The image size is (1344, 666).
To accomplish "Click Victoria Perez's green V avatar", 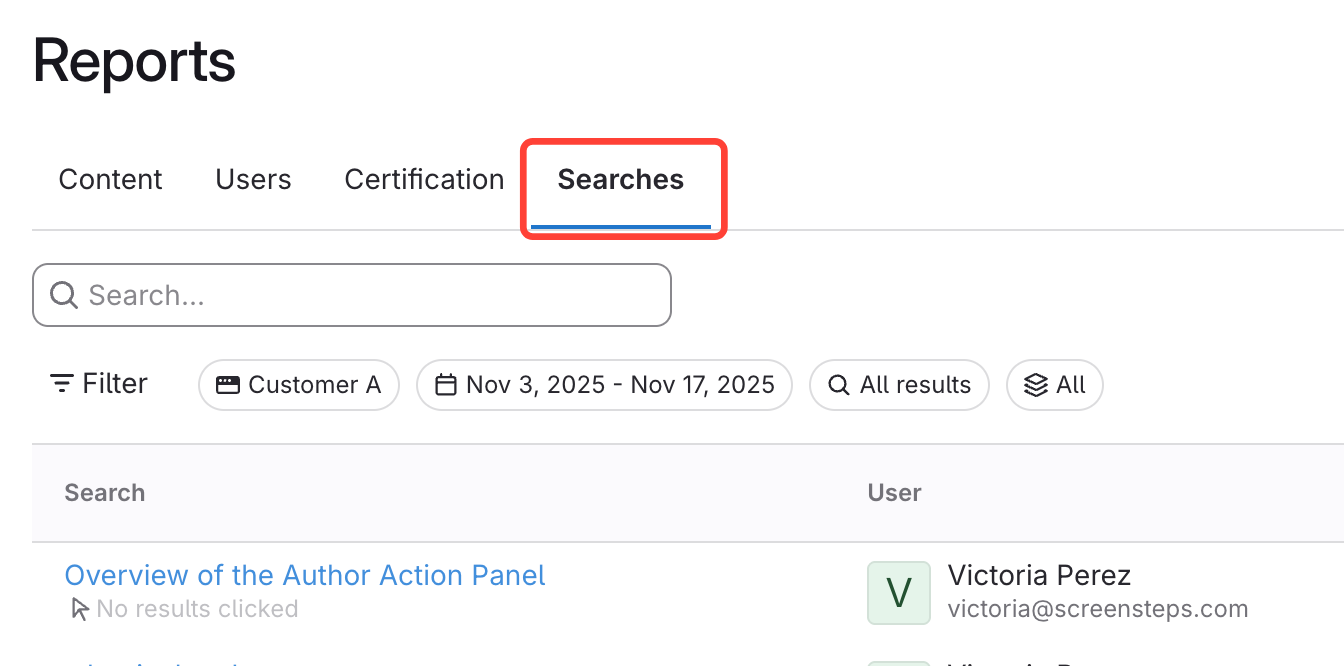I will [898, 593].
